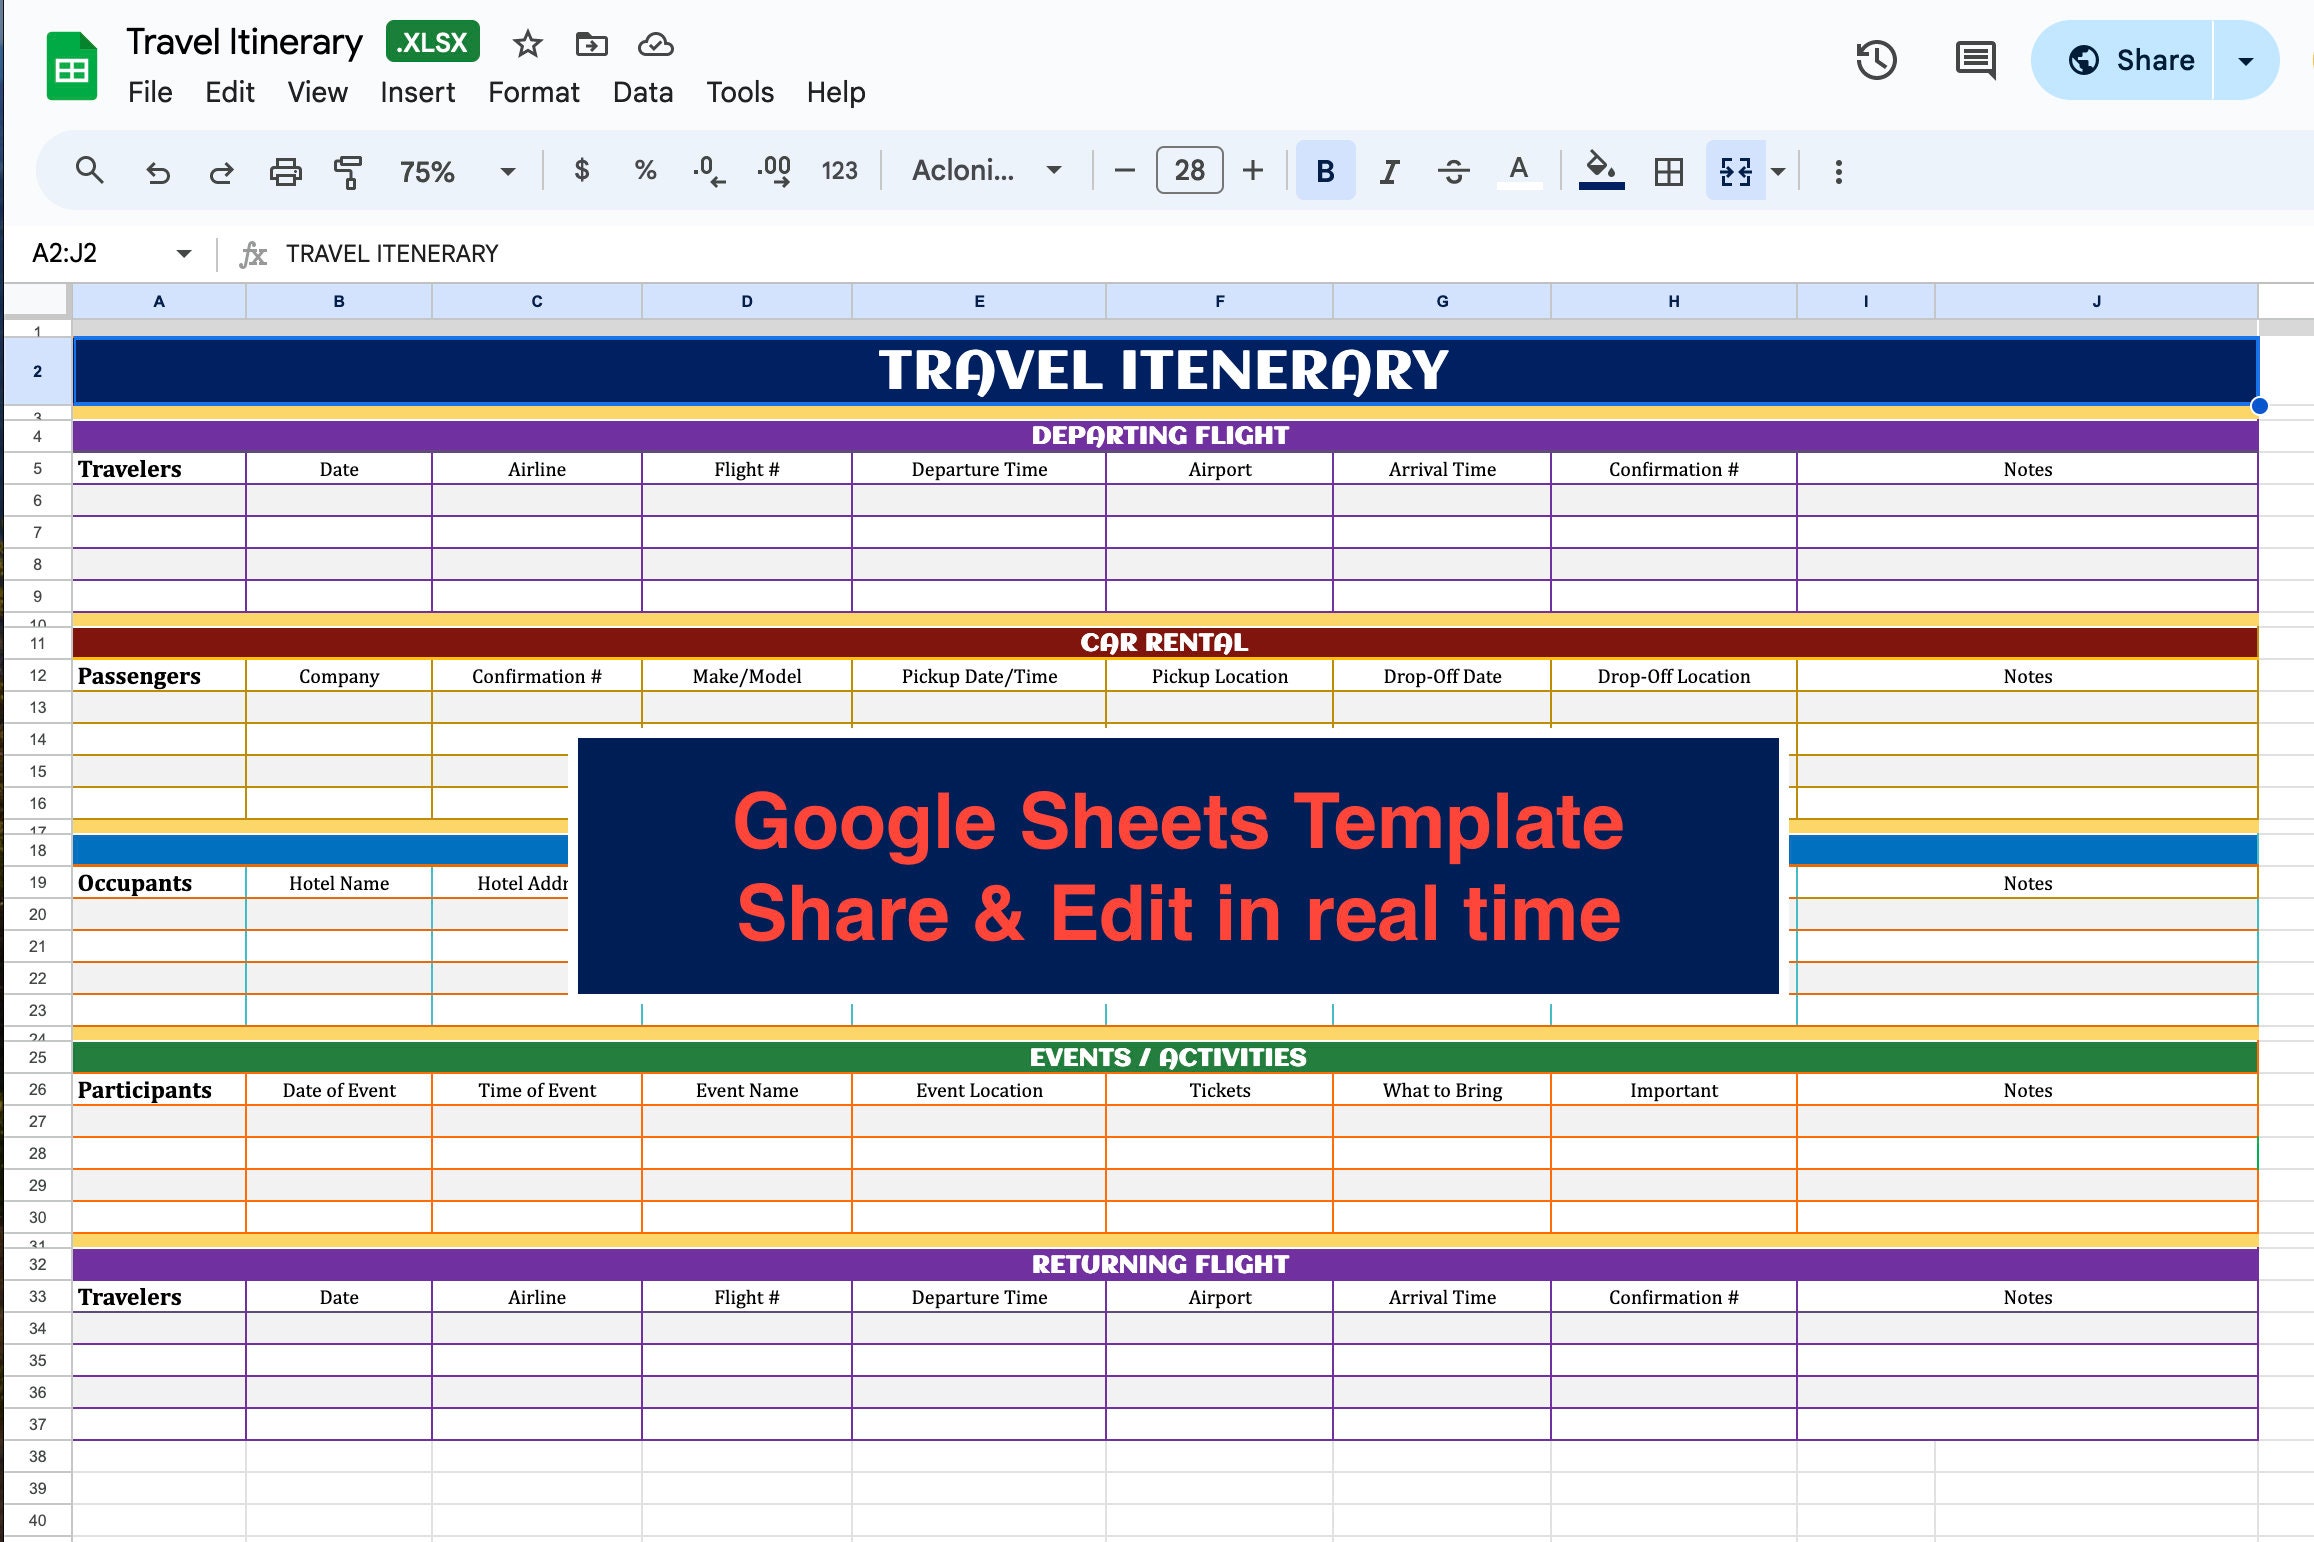Screen dimensions: 2314x1542
Task: Apply strikethrough to the selected text
Action: pos(1453,171)
